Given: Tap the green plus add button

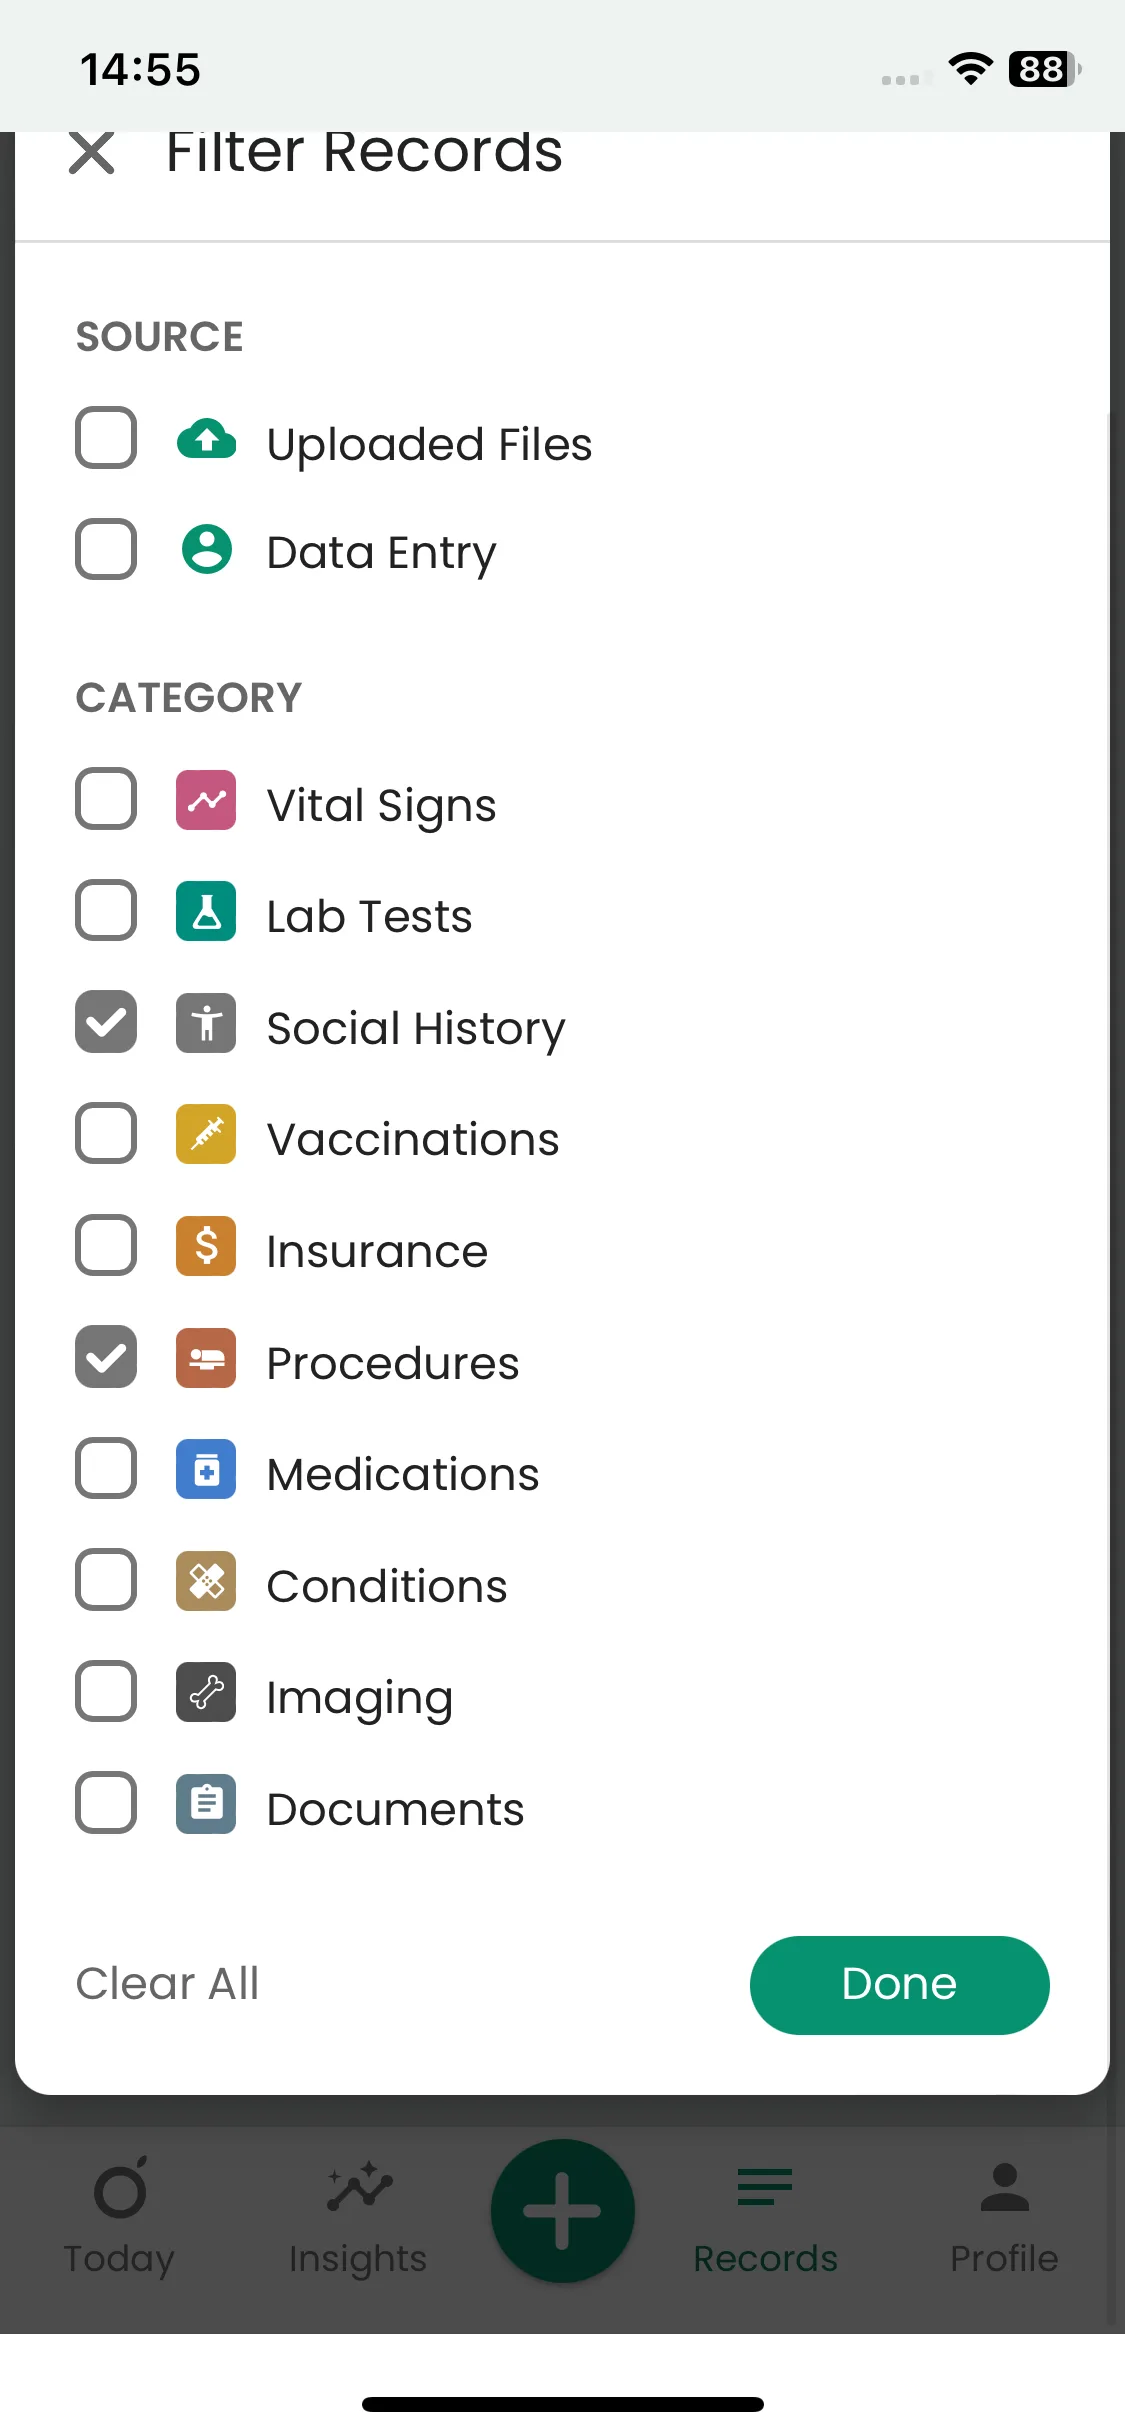Looking at the screenshot, I should (562, 2210).
